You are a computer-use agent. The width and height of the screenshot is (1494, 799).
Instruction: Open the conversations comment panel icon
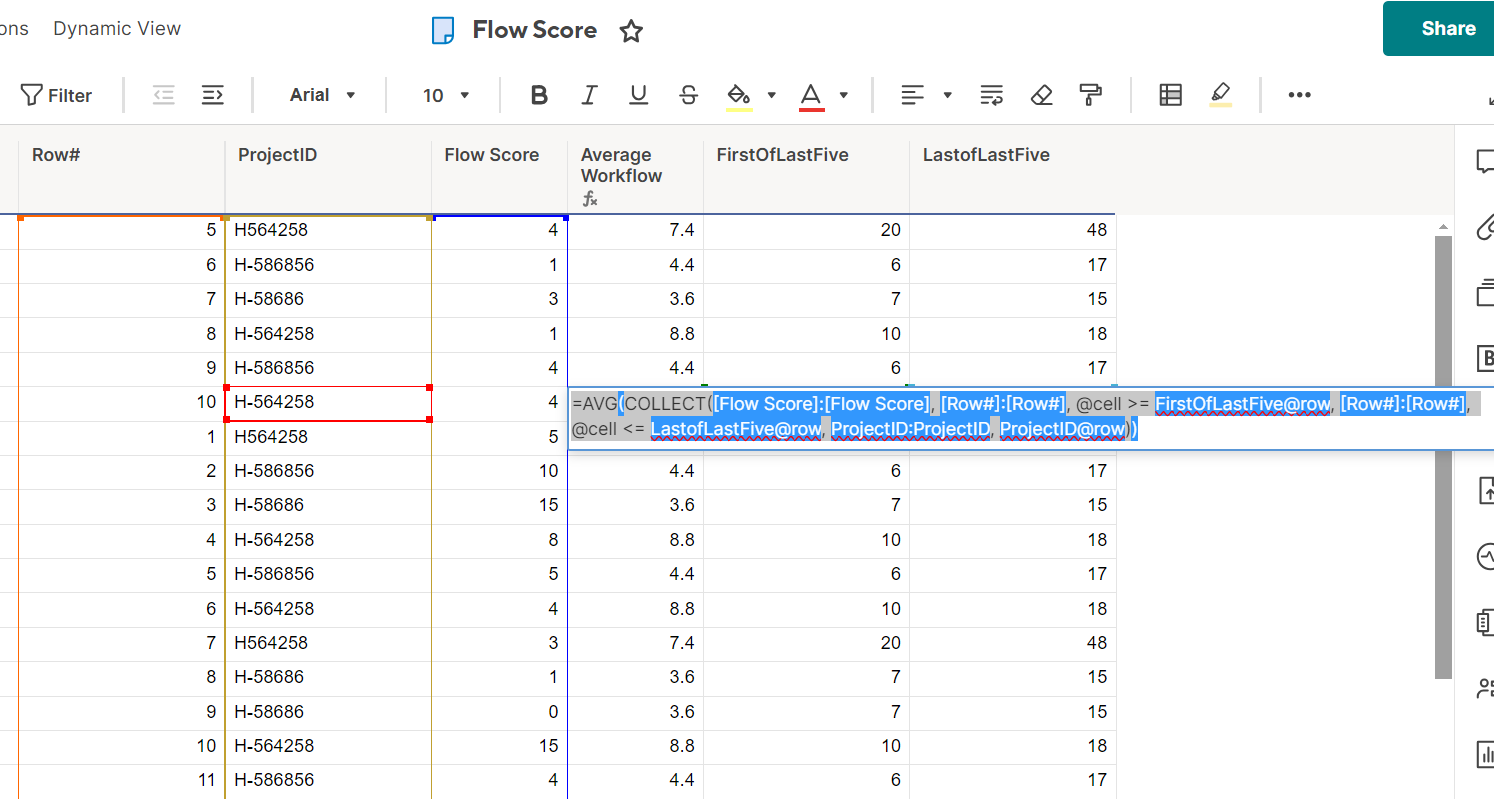coord(1484,162)
